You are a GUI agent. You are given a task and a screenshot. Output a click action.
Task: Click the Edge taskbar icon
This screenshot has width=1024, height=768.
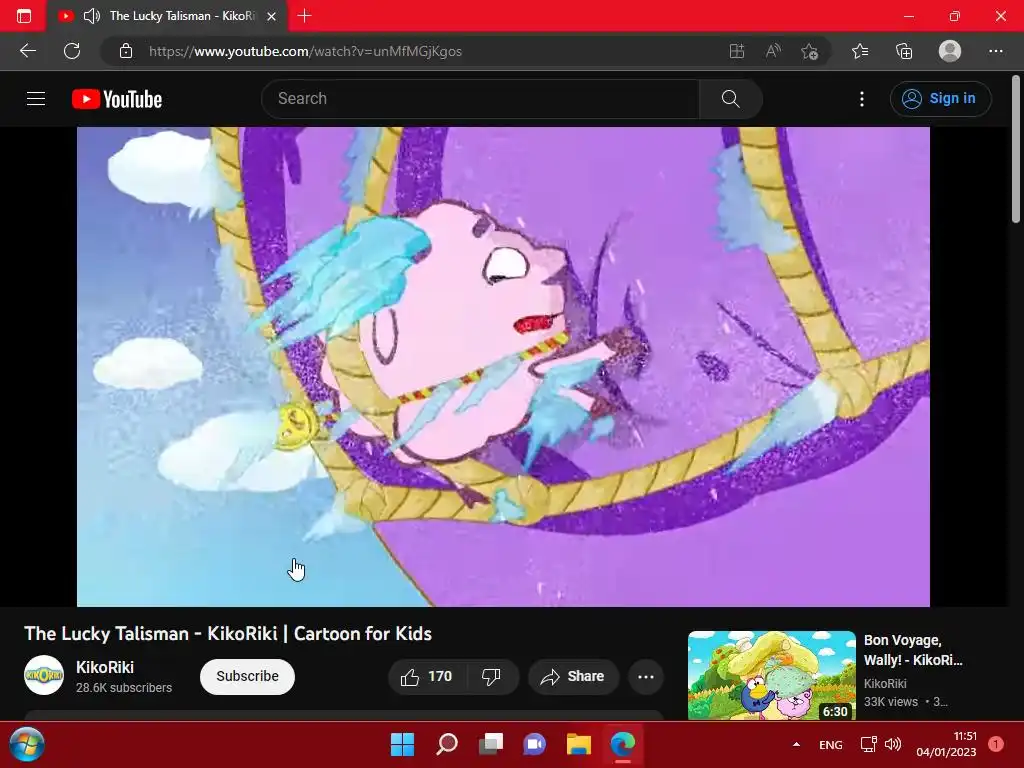coord(622,744)
